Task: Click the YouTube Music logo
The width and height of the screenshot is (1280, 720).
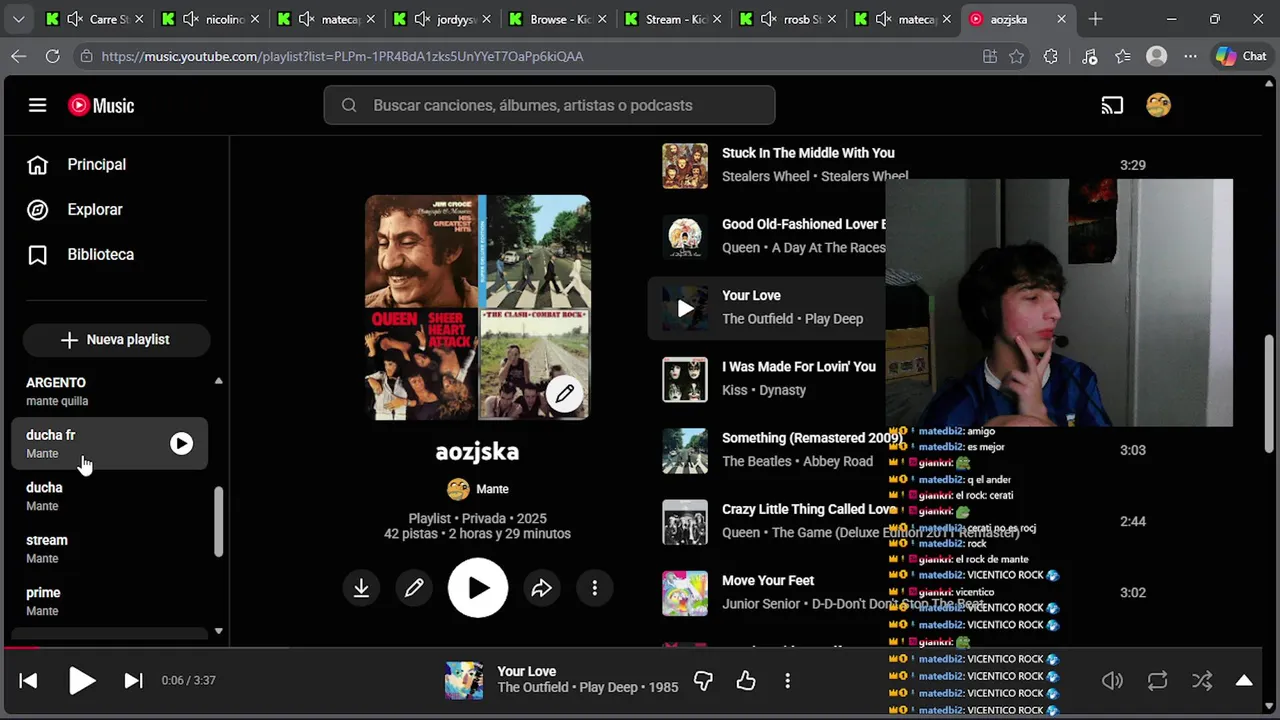Action: 101,105
